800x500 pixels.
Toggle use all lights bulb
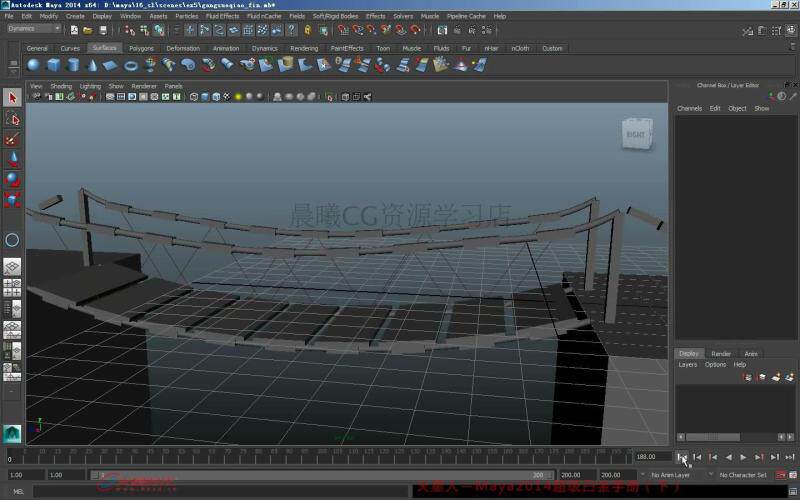pos(238,96)
